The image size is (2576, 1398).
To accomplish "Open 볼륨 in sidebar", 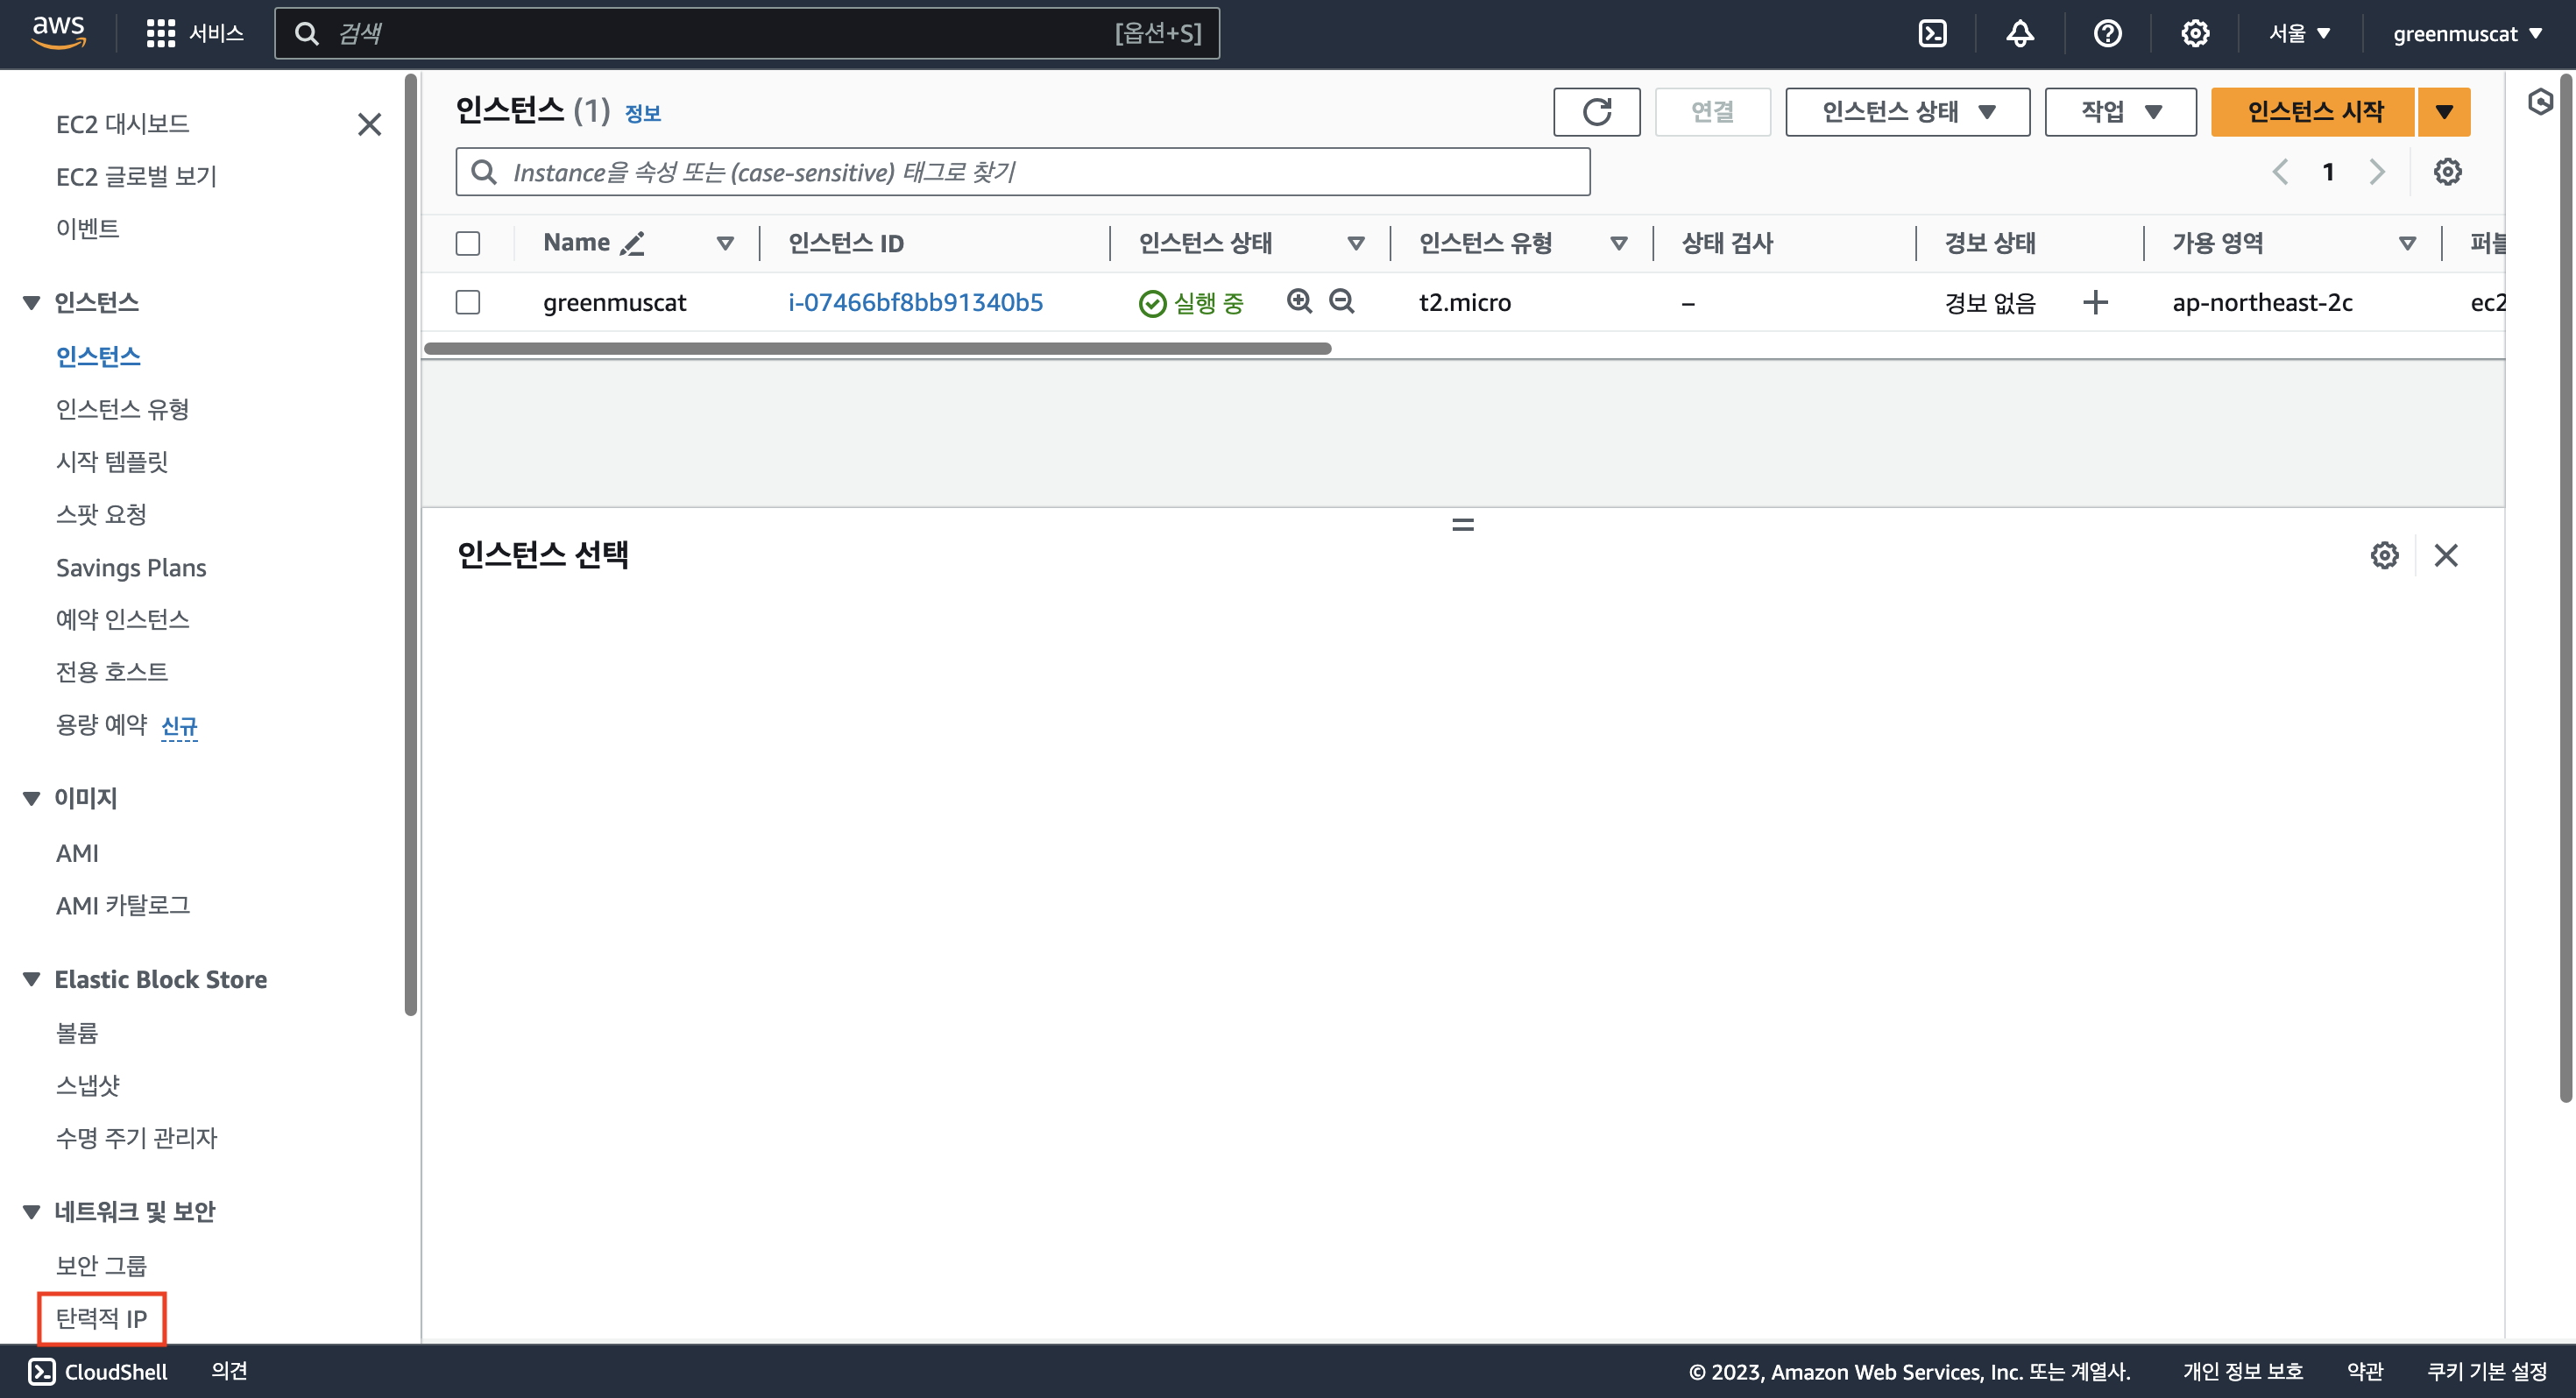I will (x=77, y=1032).
